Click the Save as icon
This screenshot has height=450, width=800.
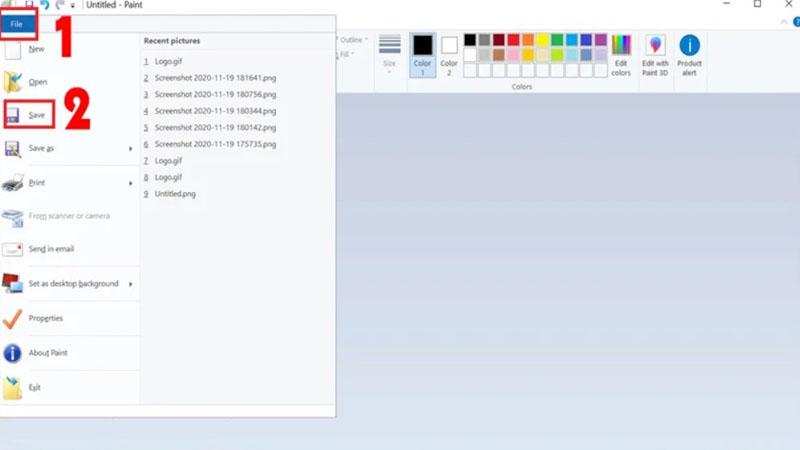[12, 149]
